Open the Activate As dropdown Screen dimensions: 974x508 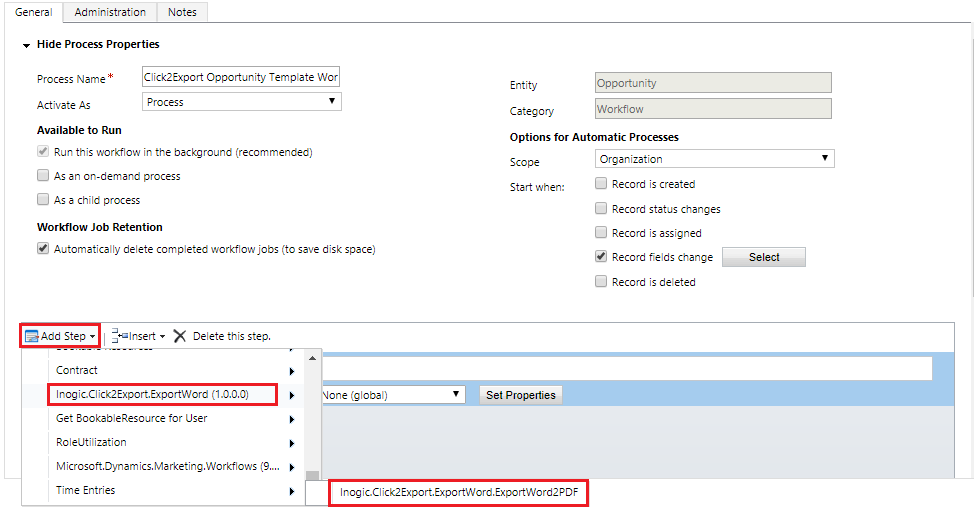pos(242,102)
